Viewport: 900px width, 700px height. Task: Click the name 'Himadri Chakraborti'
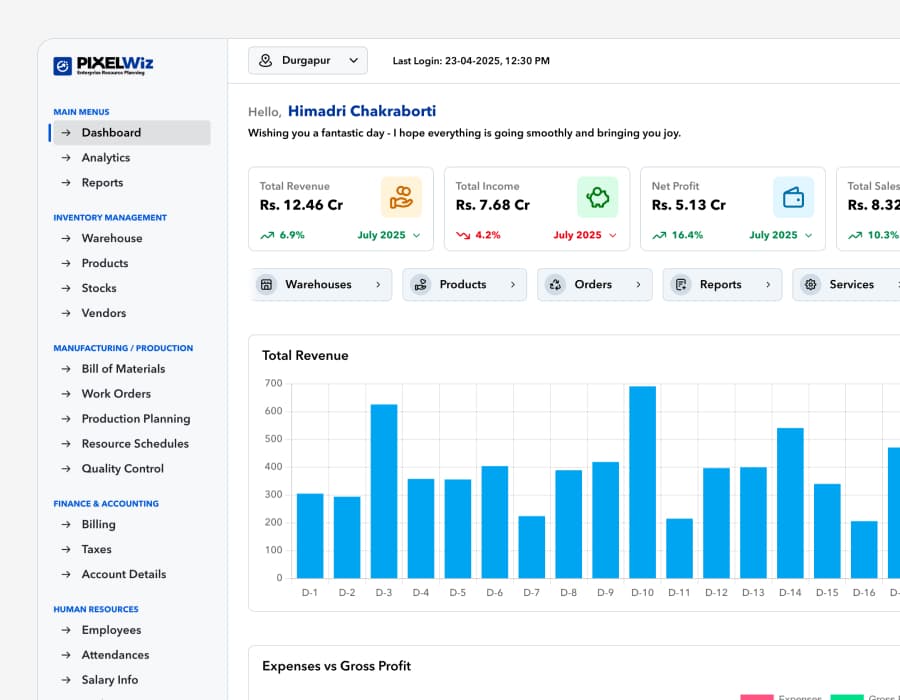point(362,111)
